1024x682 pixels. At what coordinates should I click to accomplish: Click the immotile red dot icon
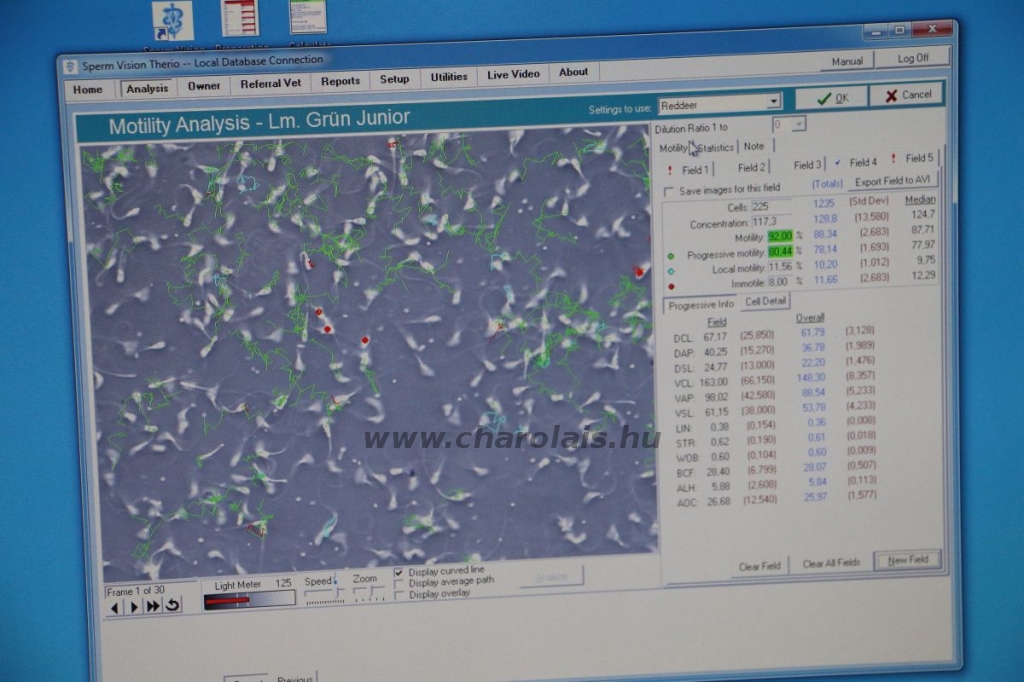pos(671,285)
